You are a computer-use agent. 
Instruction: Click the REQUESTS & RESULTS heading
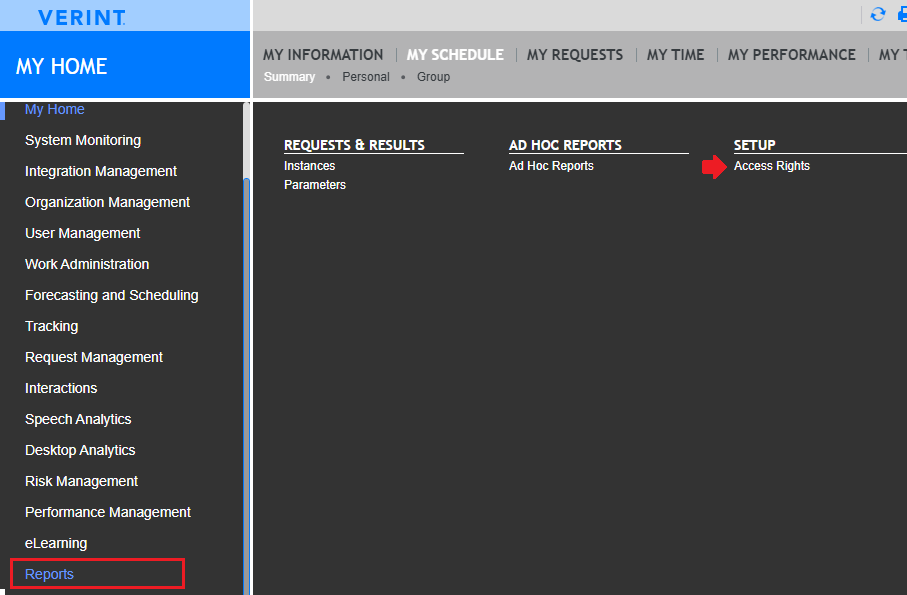coord(354,145)
